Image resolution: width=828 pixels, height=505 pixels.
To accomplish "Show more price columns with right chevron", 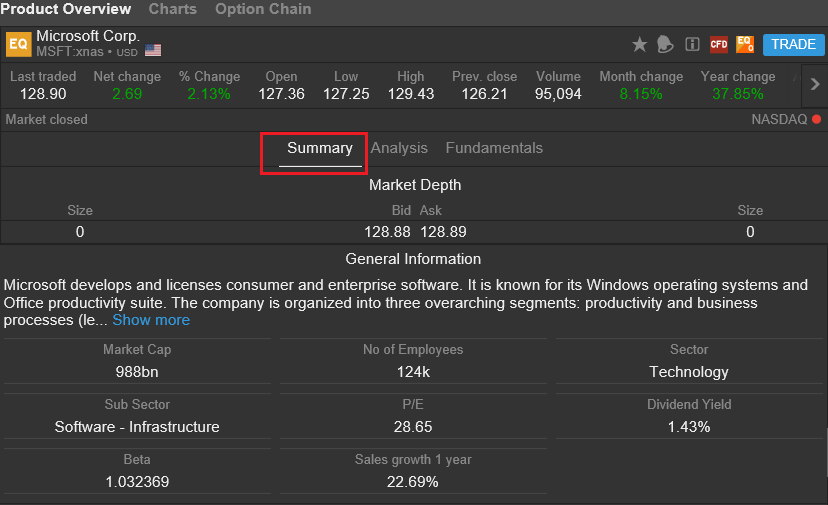I will [x=815, y=85].
